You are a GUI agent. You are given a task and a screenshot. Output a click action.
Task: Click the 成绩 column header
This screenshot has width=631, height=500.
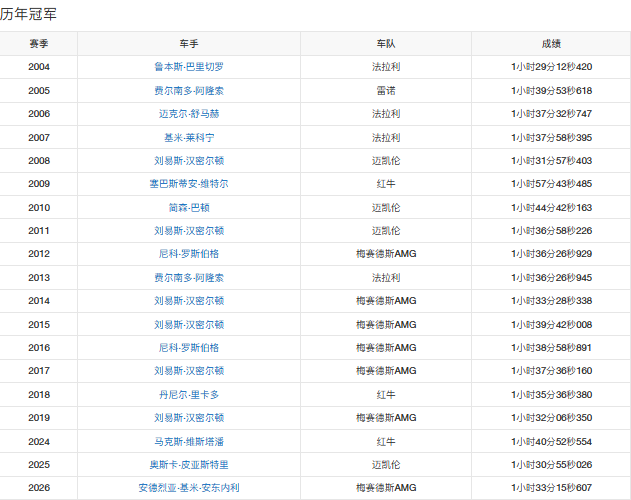[551, 43]
